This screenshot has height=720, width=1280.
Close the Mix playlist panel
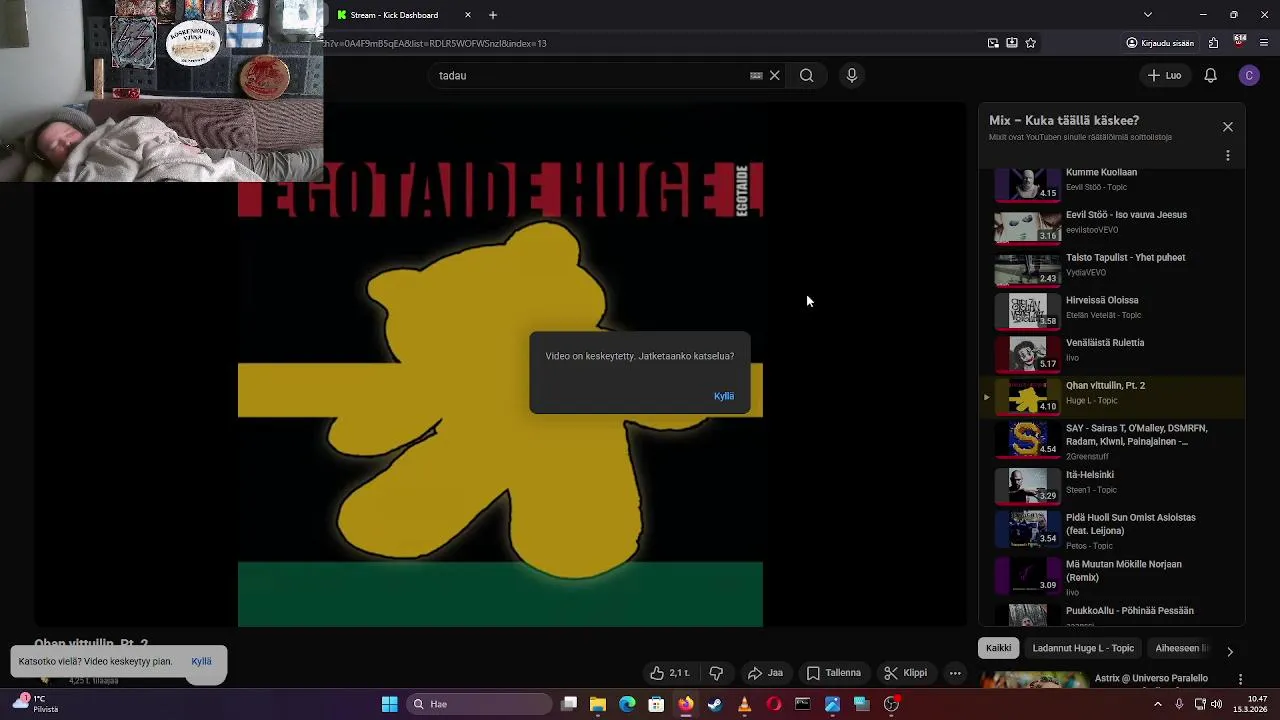(1228, 127)
